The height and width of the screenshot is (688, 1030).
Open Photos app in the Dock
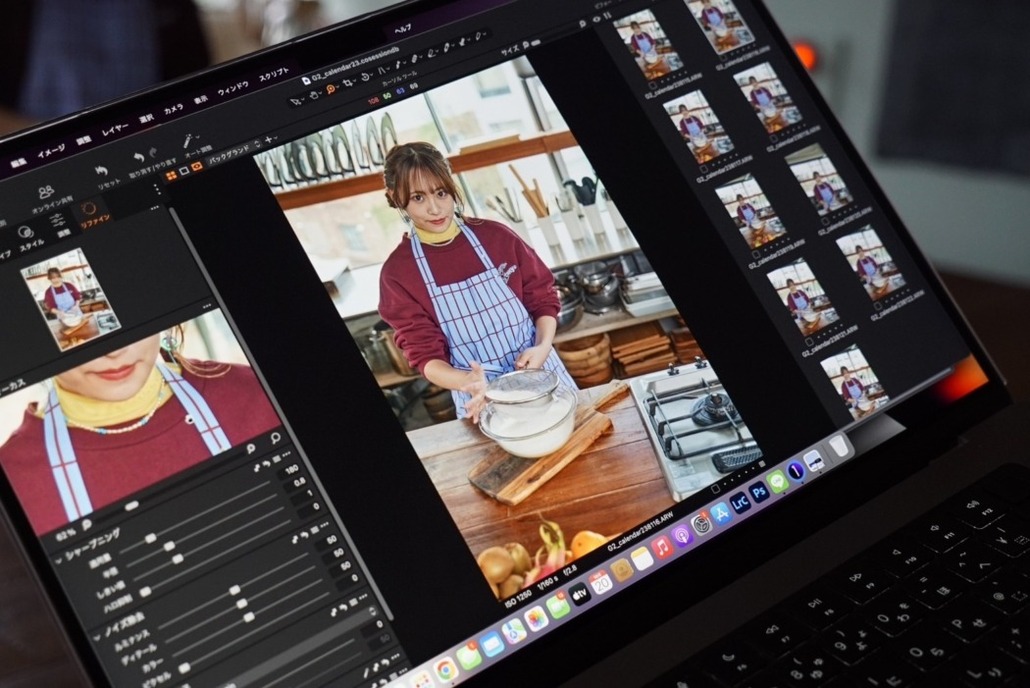coord(536,619)
